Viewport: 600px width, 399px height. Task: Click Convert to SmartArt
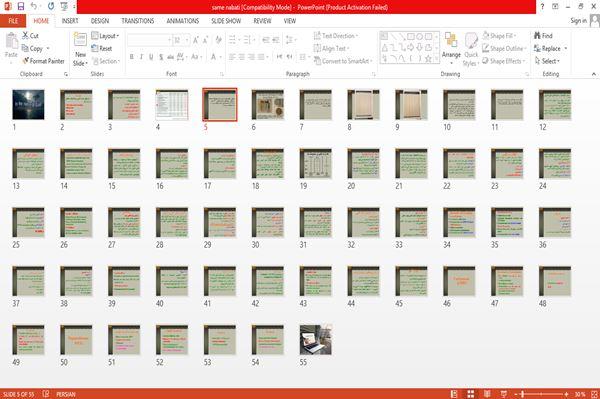343,61
